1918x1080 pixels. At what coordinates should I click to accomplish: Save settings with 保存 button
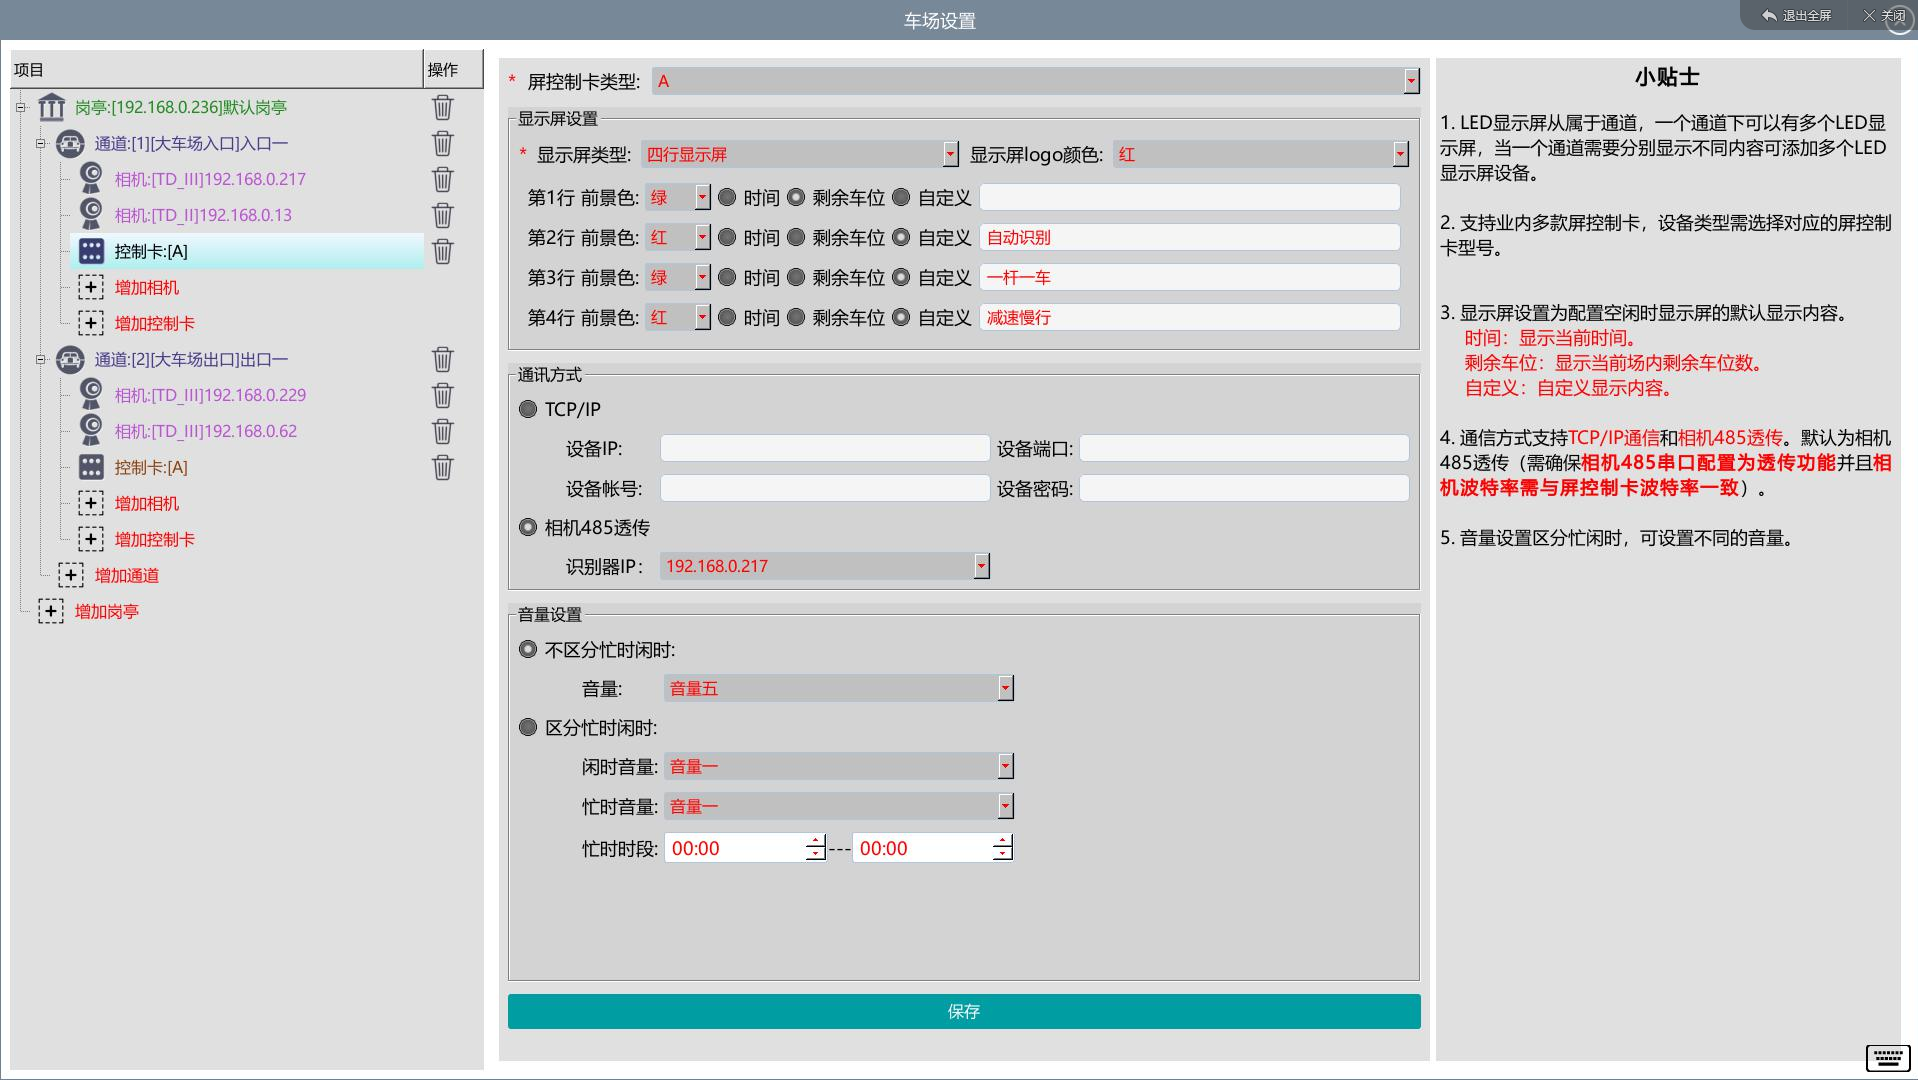point(964,1011)
